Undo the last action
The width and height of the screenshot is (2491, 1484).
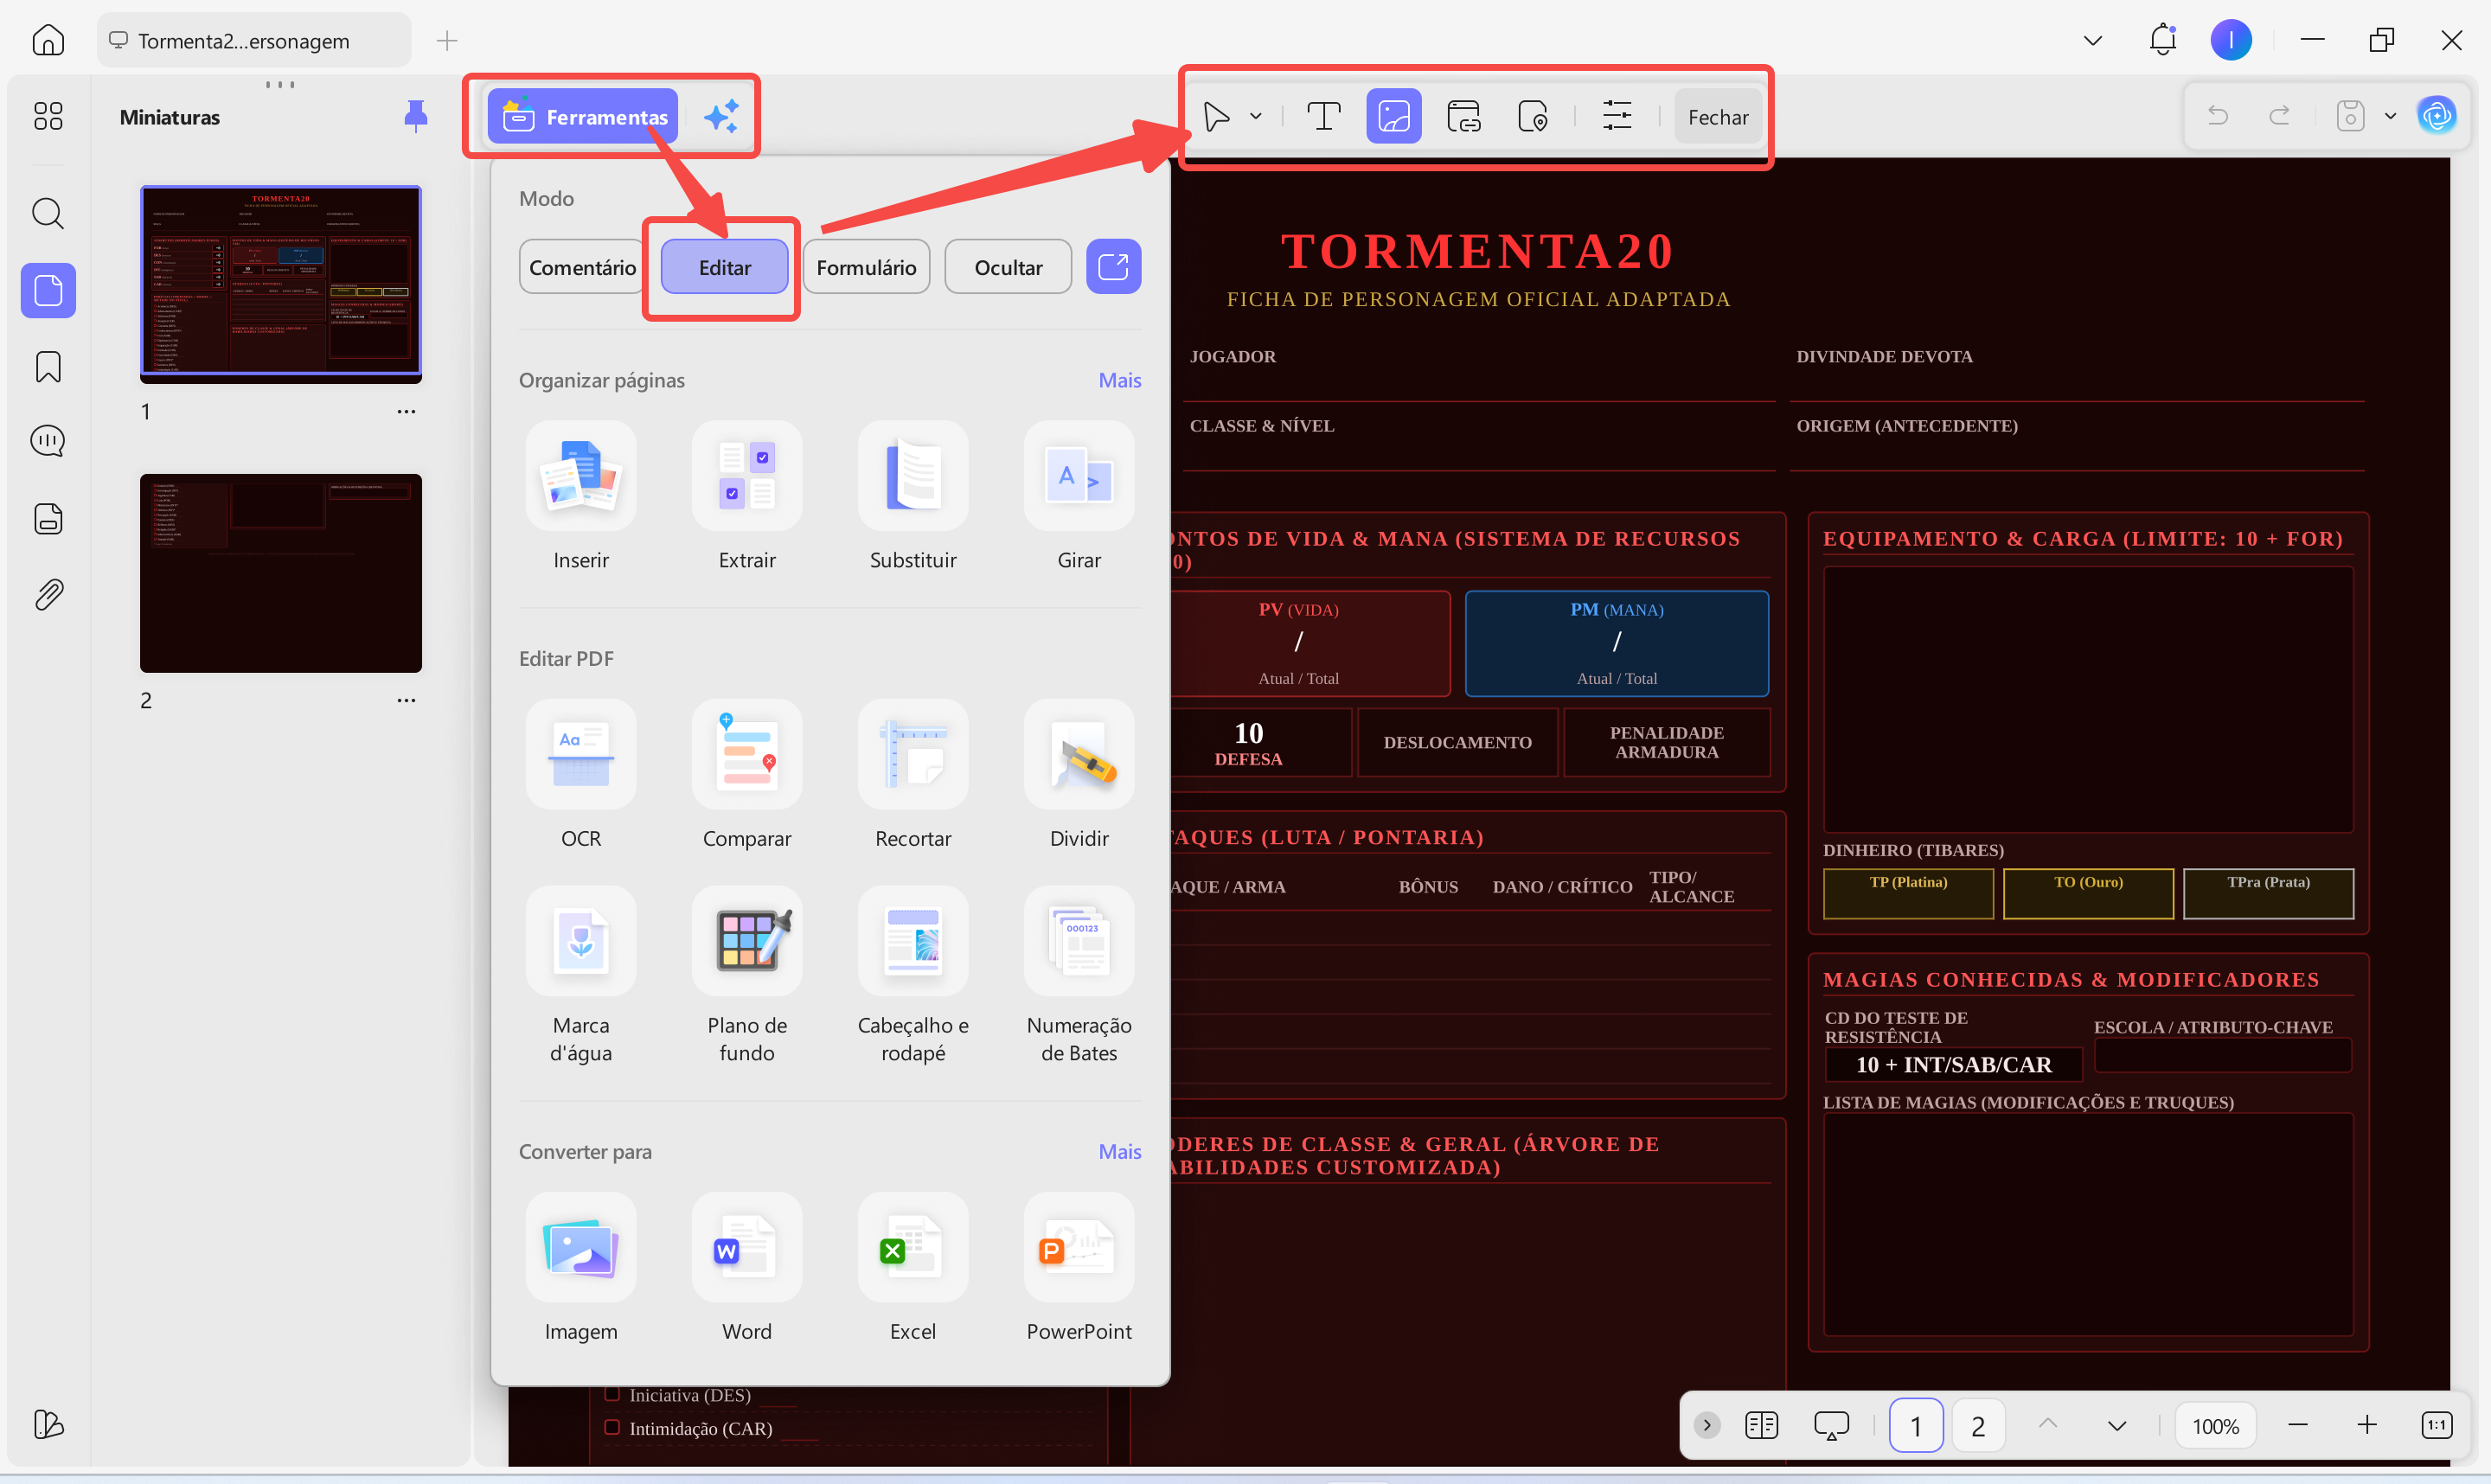(x=2217, y=116)
